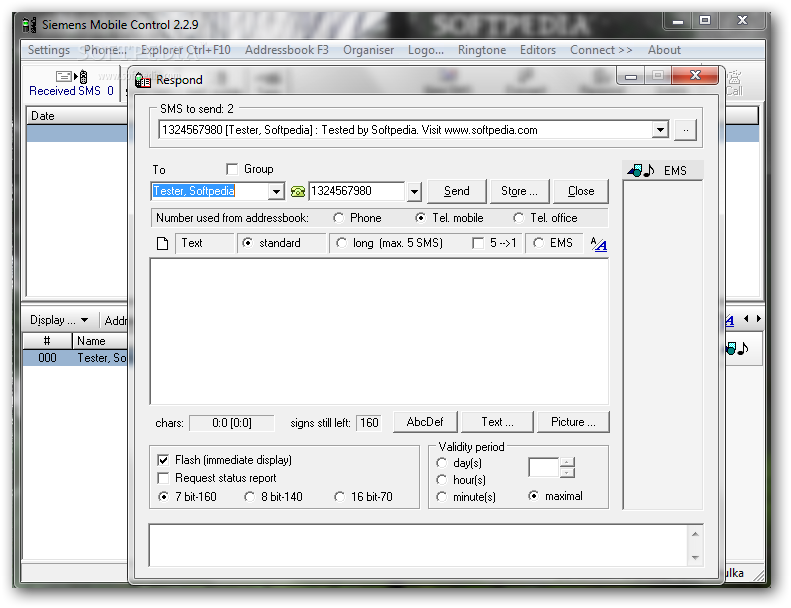Screen dimensions: 791x608
Task: Open the recipient name dropdown
Action: (x=276, y=192)
